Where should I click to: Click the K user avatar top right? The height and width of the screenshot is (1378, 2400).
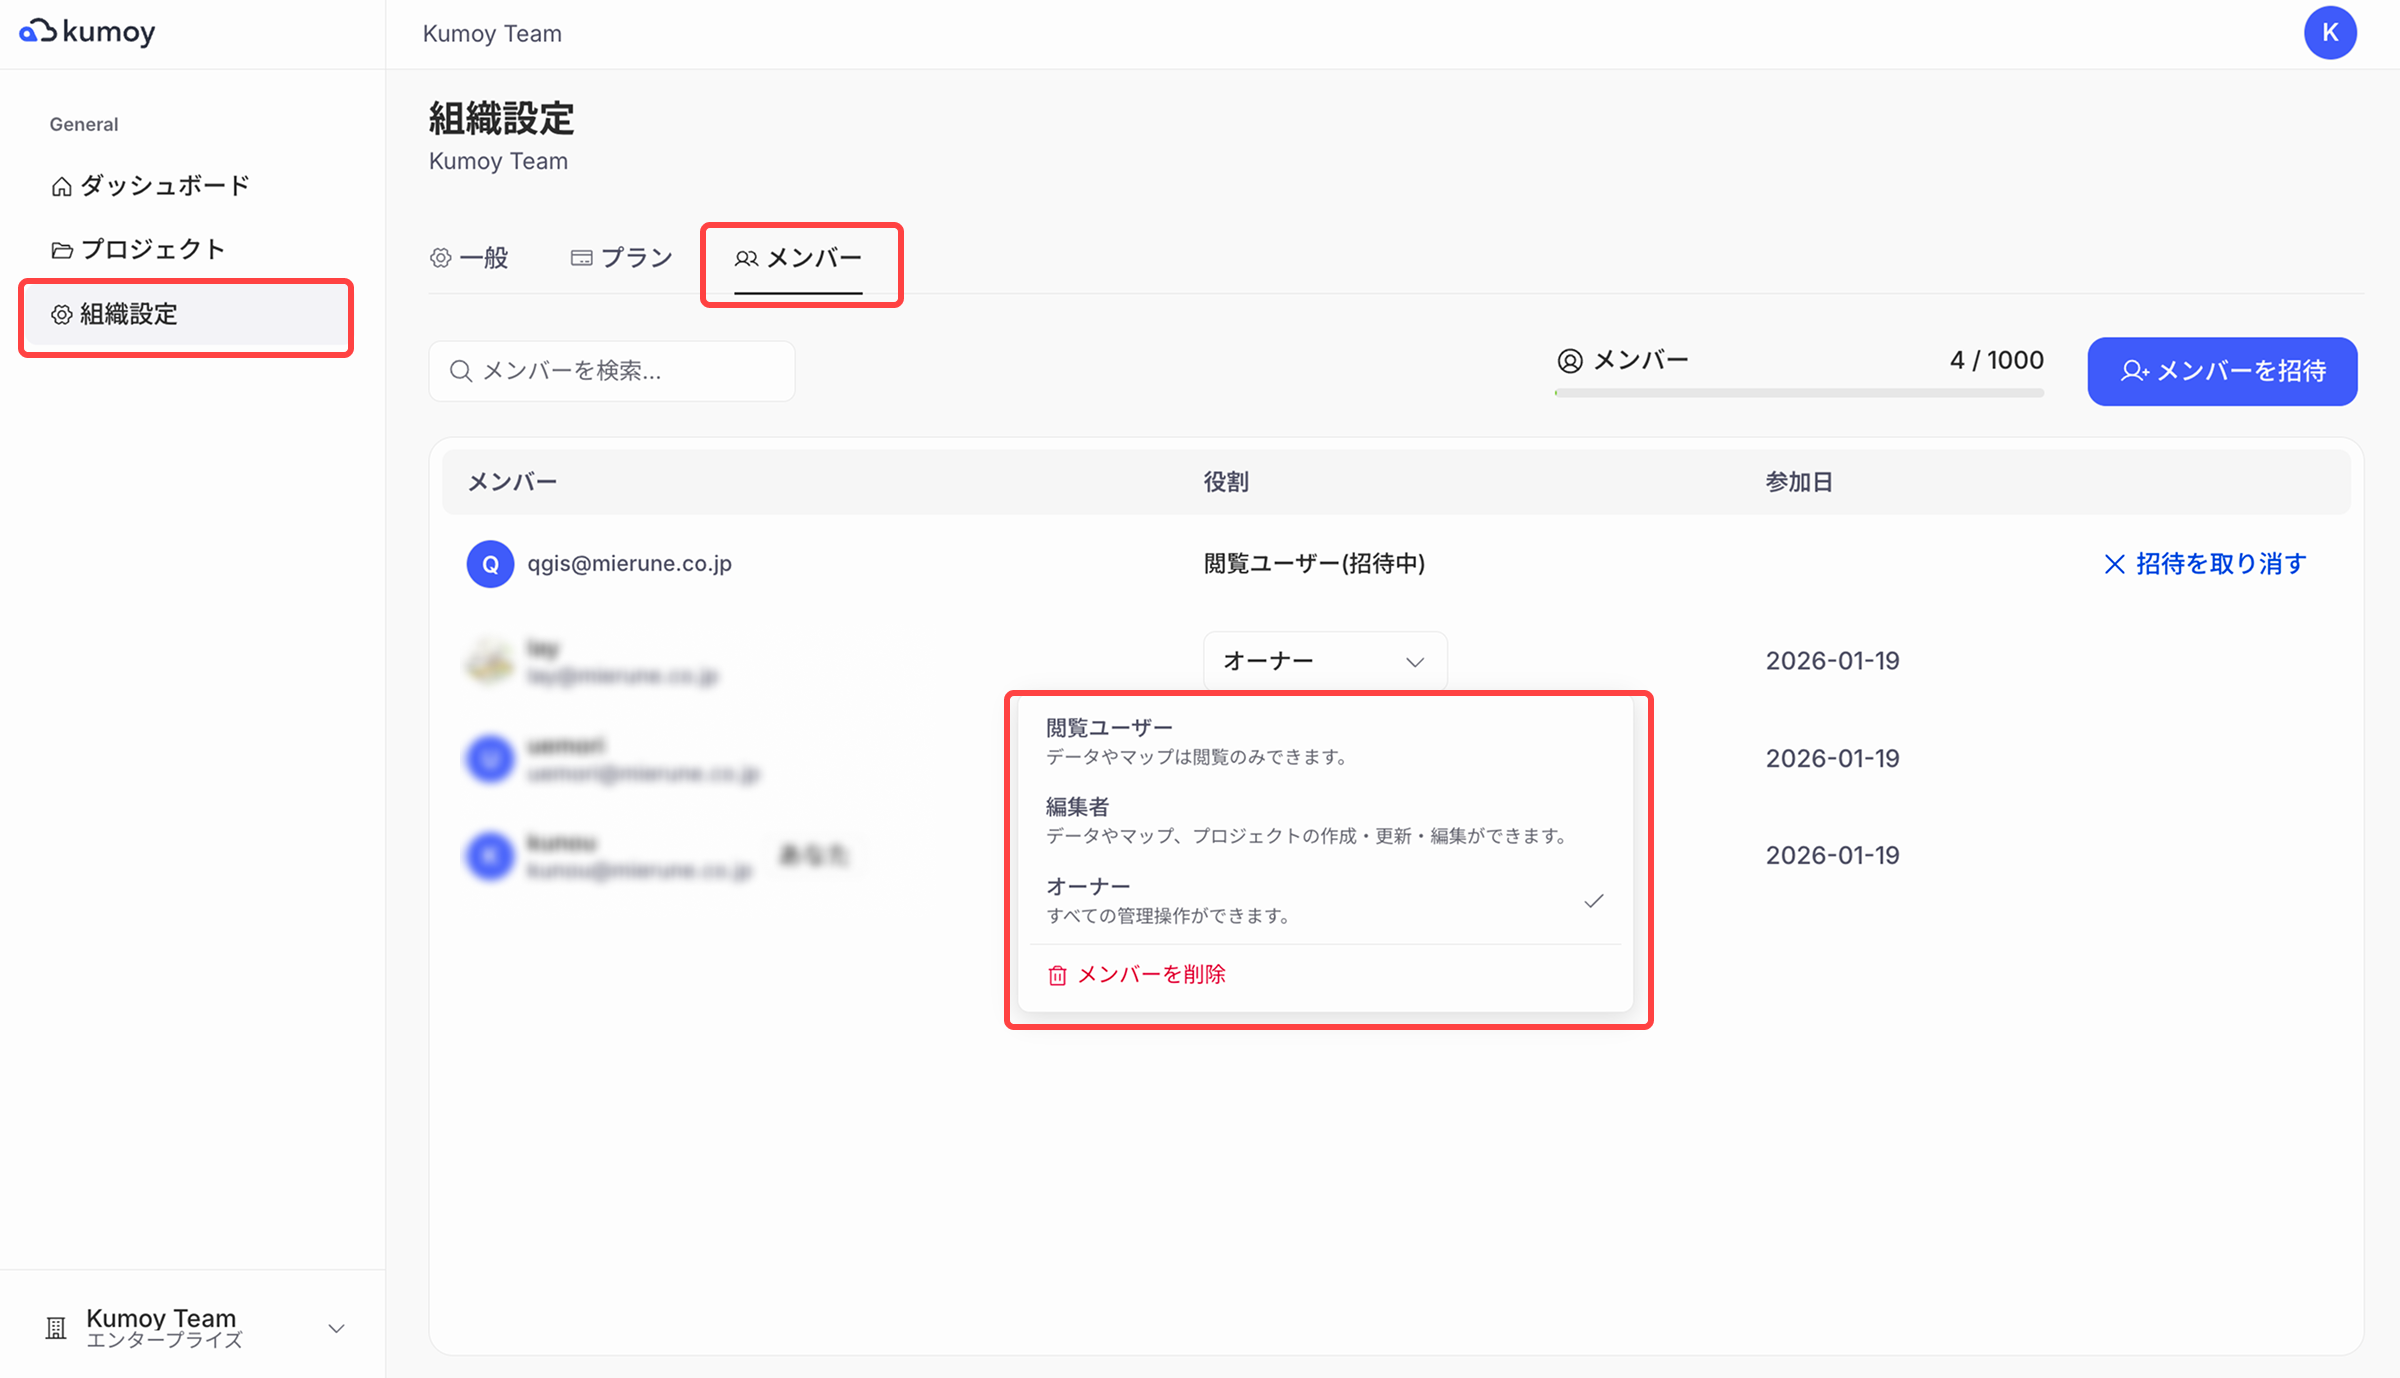(x=2329, y=33)
